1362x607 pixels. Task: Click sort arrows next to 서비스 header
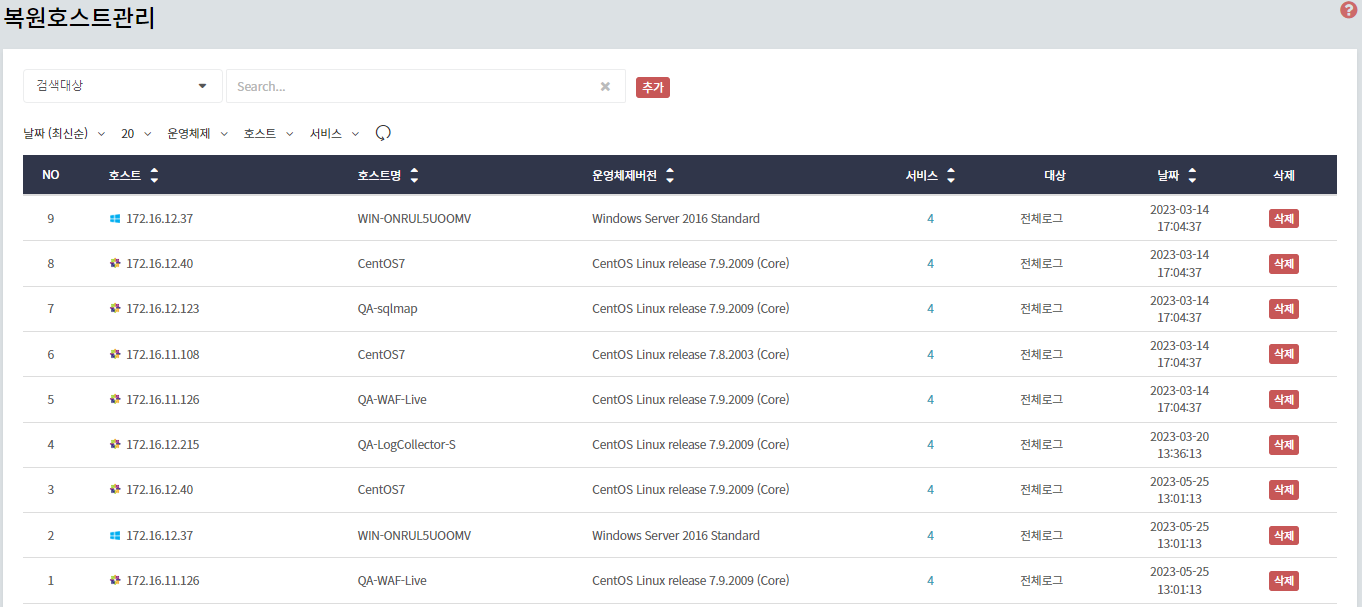tap(951, 176)
